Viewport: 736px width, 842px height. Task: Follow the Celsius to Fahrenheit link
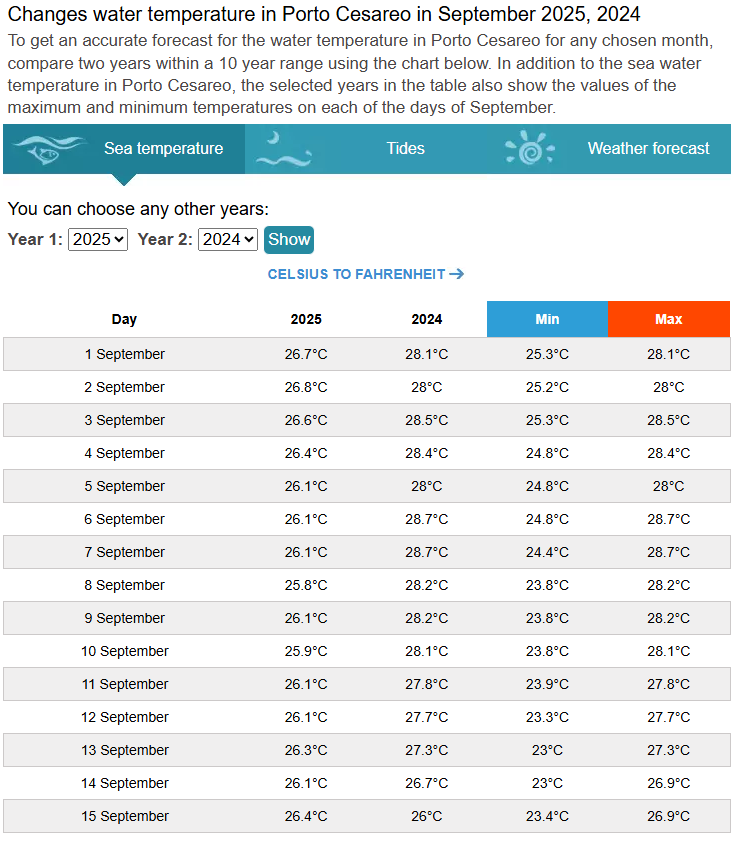[x=357, y=274]
